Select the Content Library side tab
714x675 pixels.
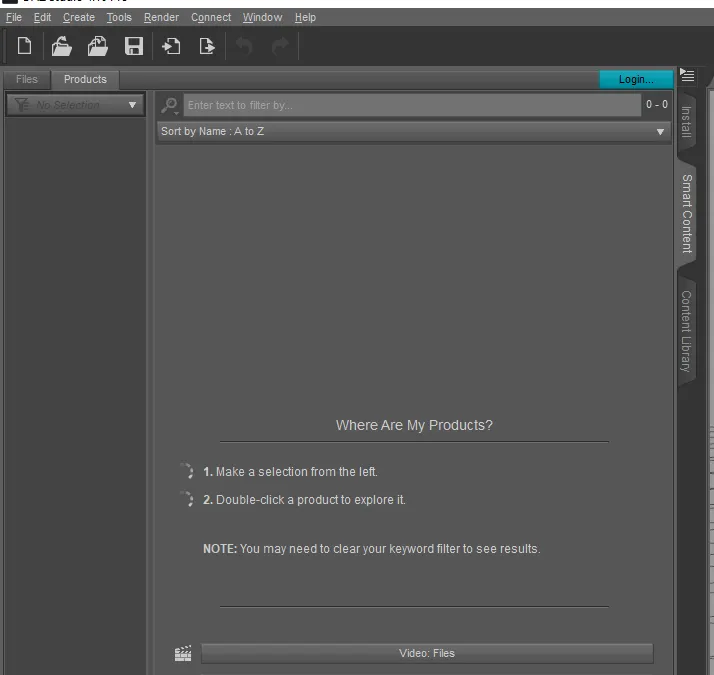686,331
